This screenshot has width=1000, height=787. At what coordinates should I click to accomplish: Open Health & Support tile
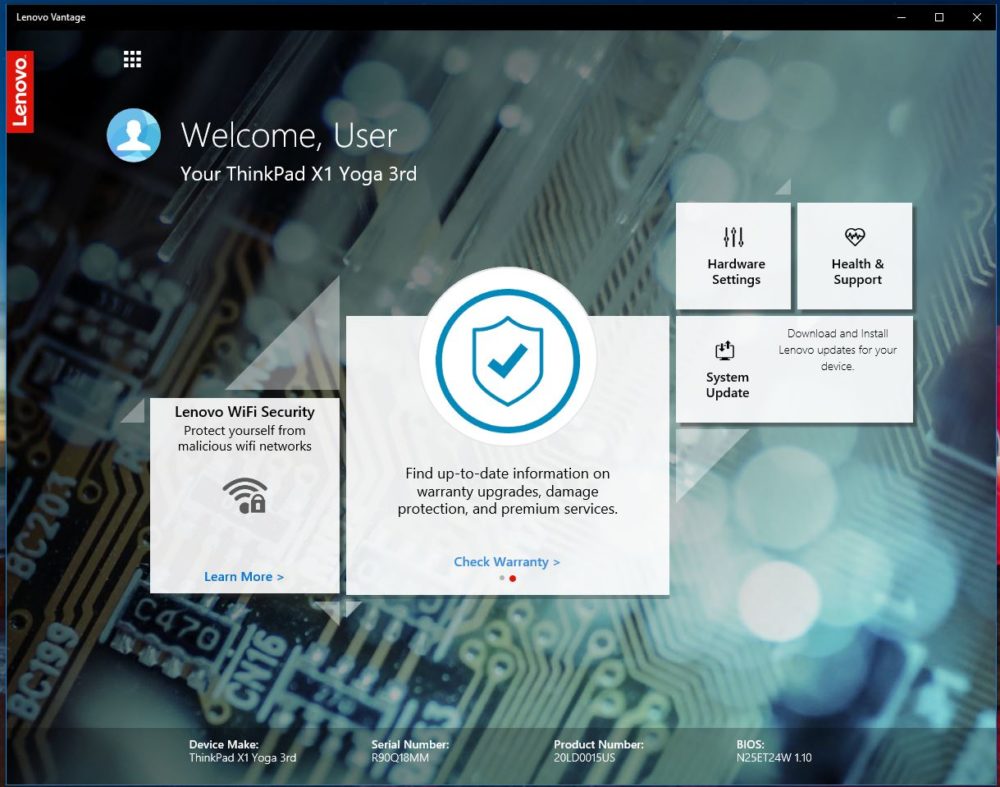(855, 256)
